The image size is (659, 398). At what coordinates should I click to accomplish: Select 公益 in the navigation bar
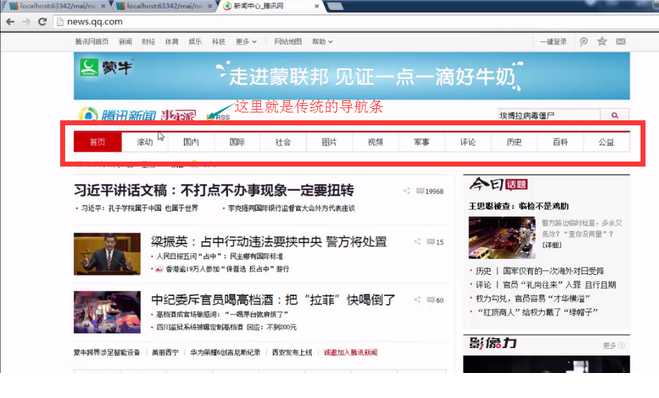(x=606, y=142)
